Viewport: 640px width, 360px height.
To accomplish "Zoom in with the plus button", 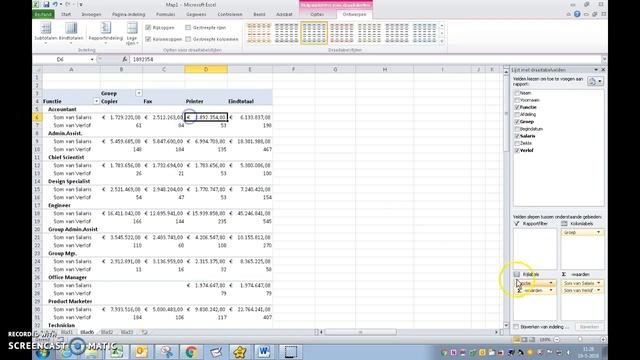I will point(603,340).
